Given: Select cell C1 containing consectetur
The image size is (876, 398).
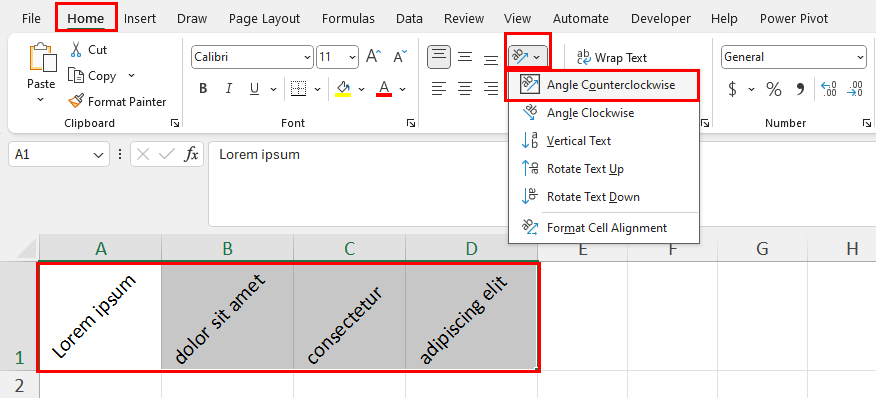Looking at the screenshot, I should tap(349, 316).
